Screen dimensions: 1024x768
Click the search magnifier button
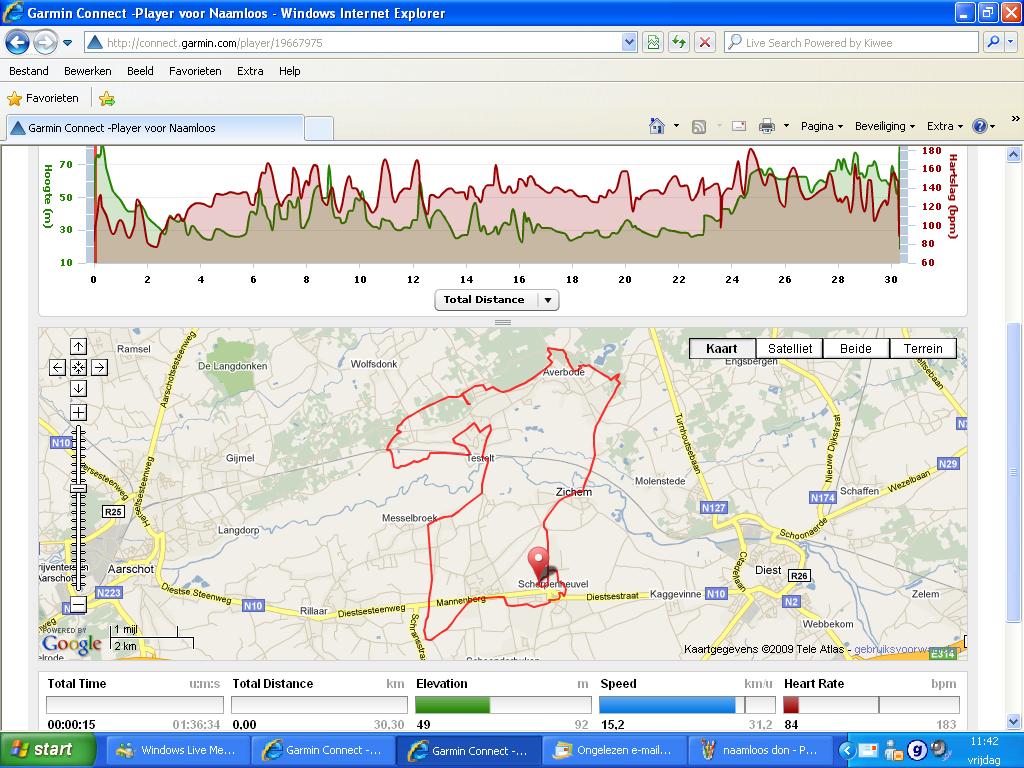click(993, 43)
